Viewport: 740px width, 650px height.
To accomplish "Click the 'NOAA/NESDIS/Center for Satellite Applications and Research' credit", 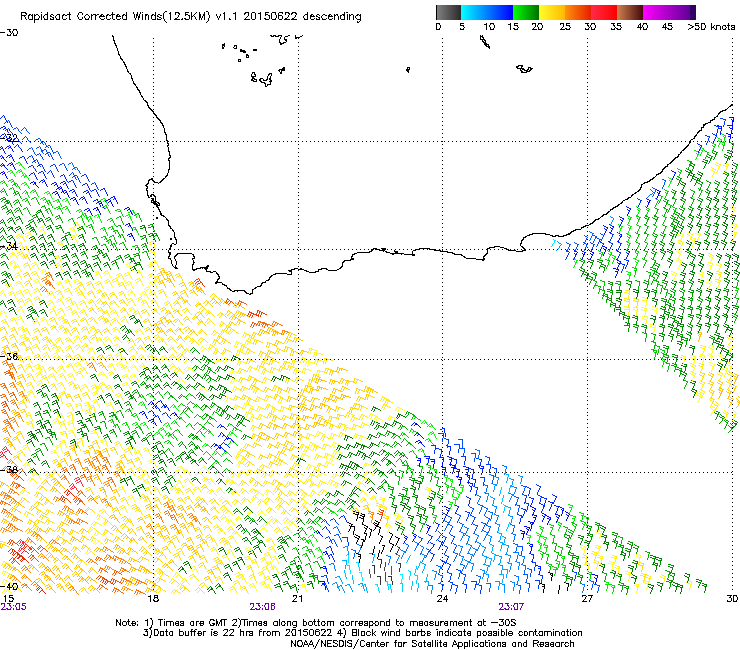I will 432,643.
